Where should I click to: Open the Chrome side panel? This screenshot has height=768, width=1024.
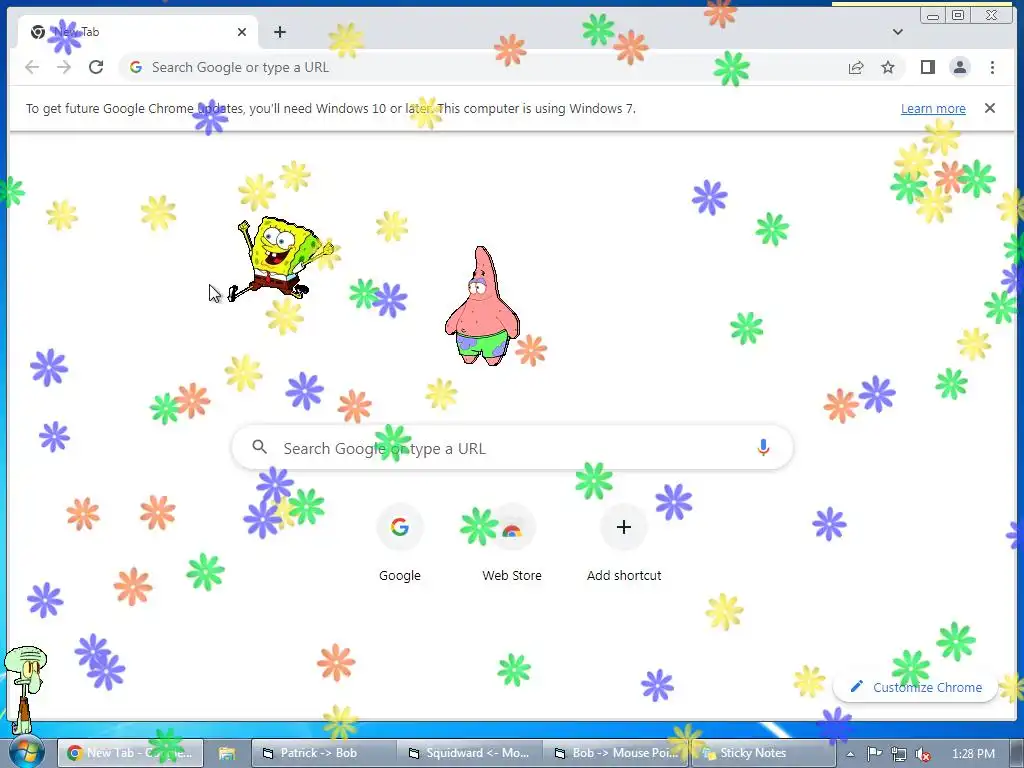pyautogui.click(x=928, y=67)
